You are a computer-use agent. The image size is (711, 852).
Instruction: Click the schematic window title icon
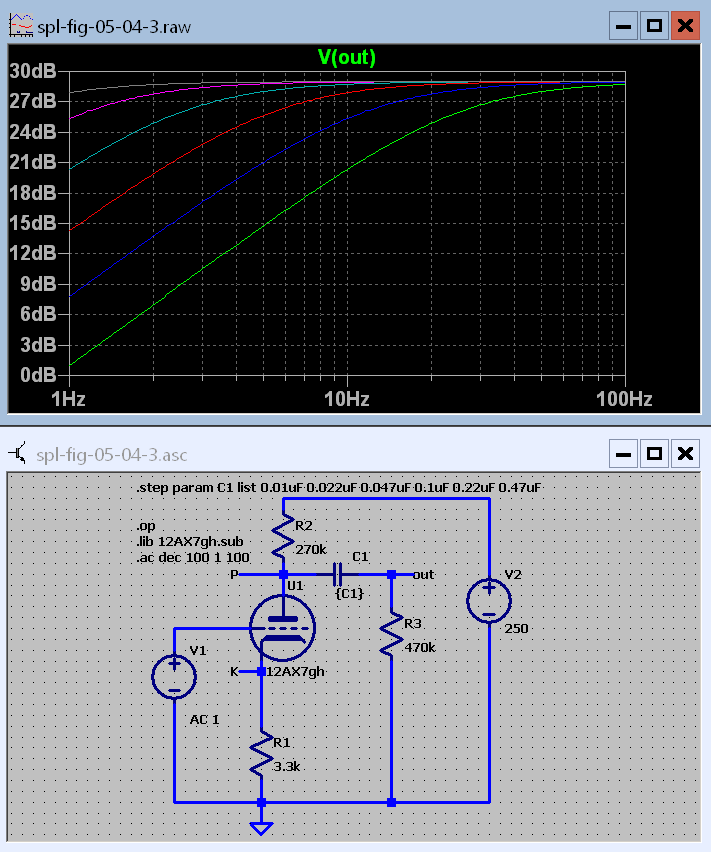[x=20, y=455]
